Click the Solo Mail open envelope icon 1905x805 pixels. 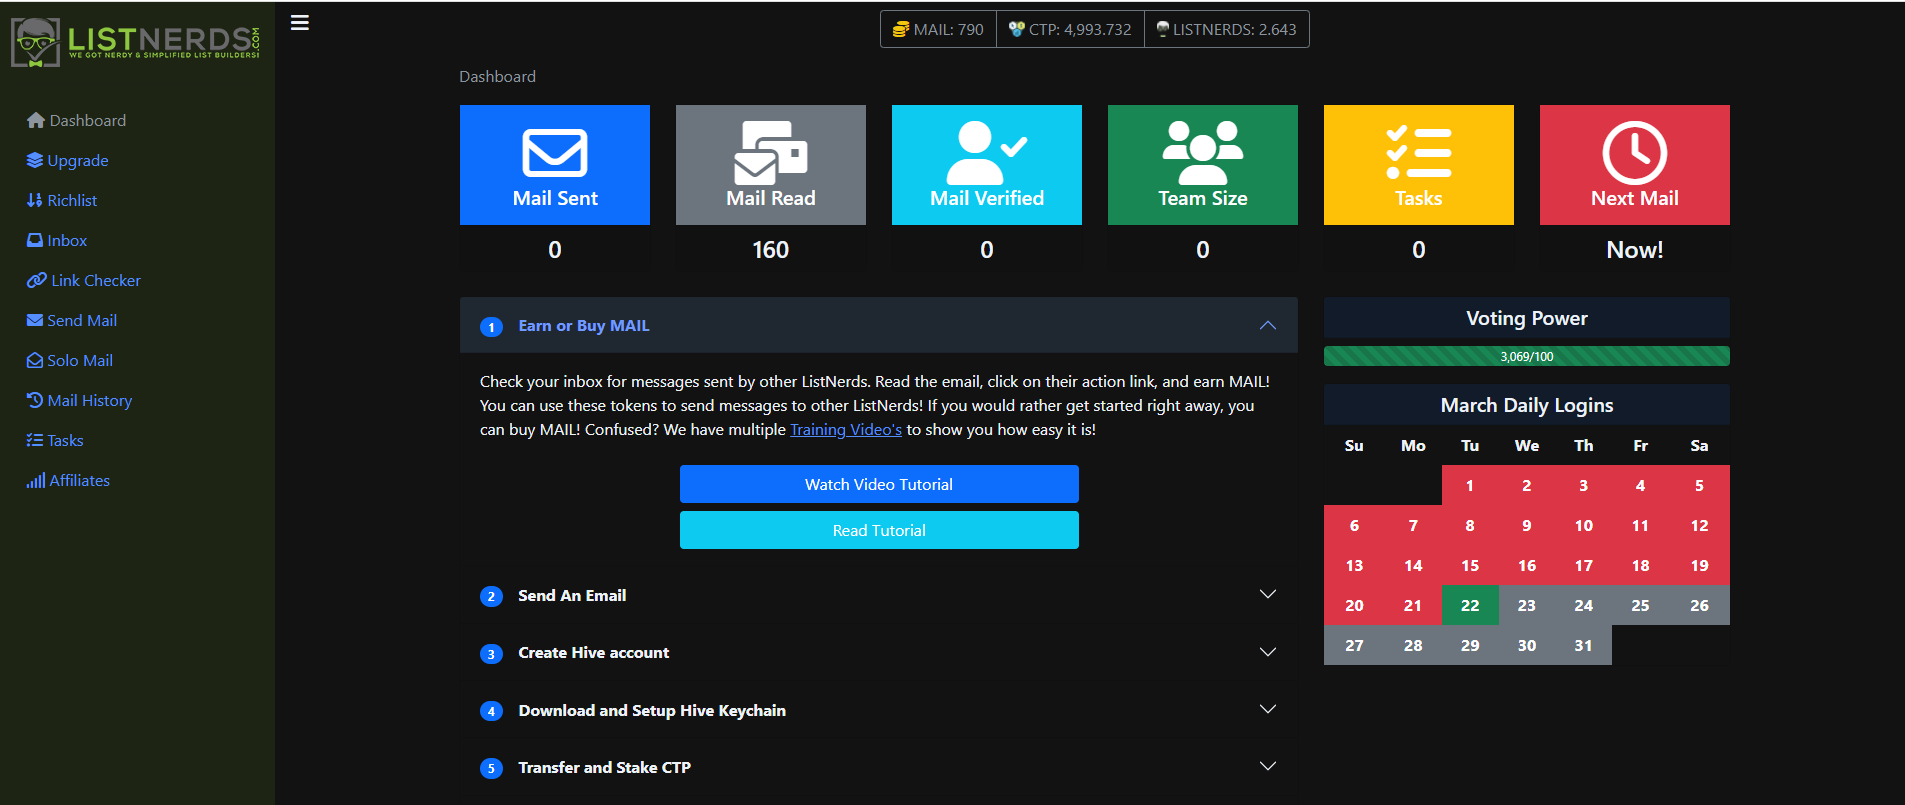pyautogui.click(x=35, y=360)
